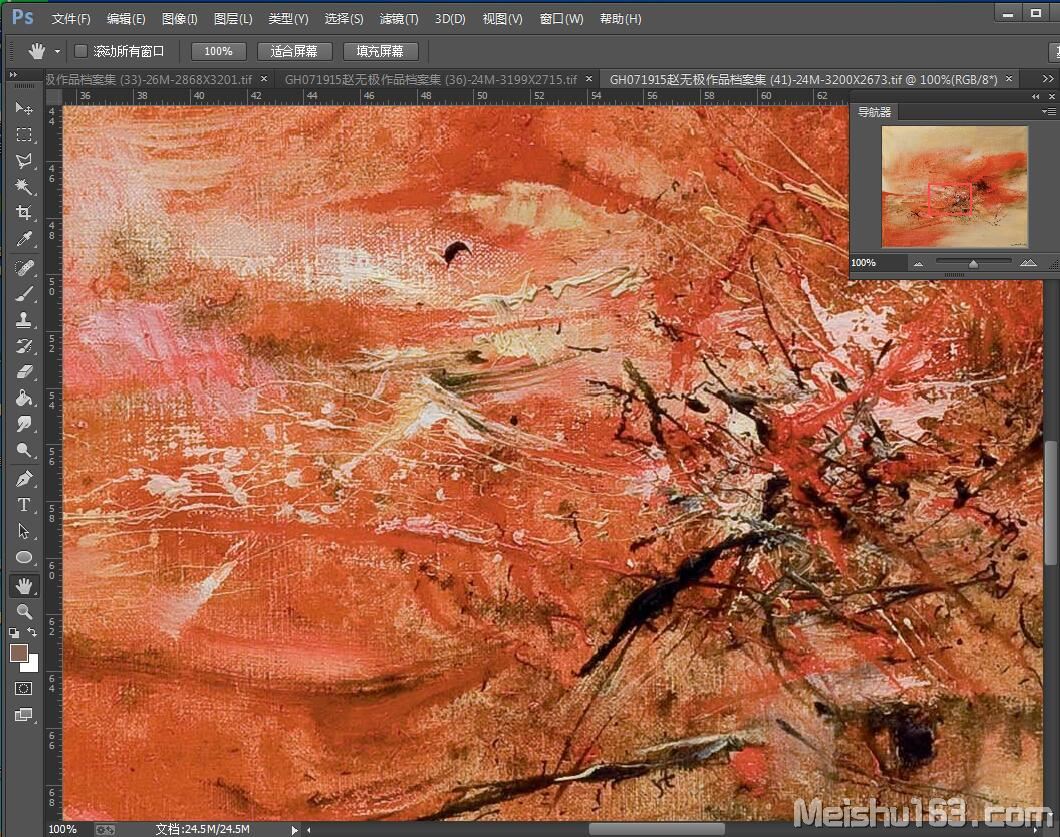Open the background color picker
This screenshot has width=1060, height=837.
31,665
